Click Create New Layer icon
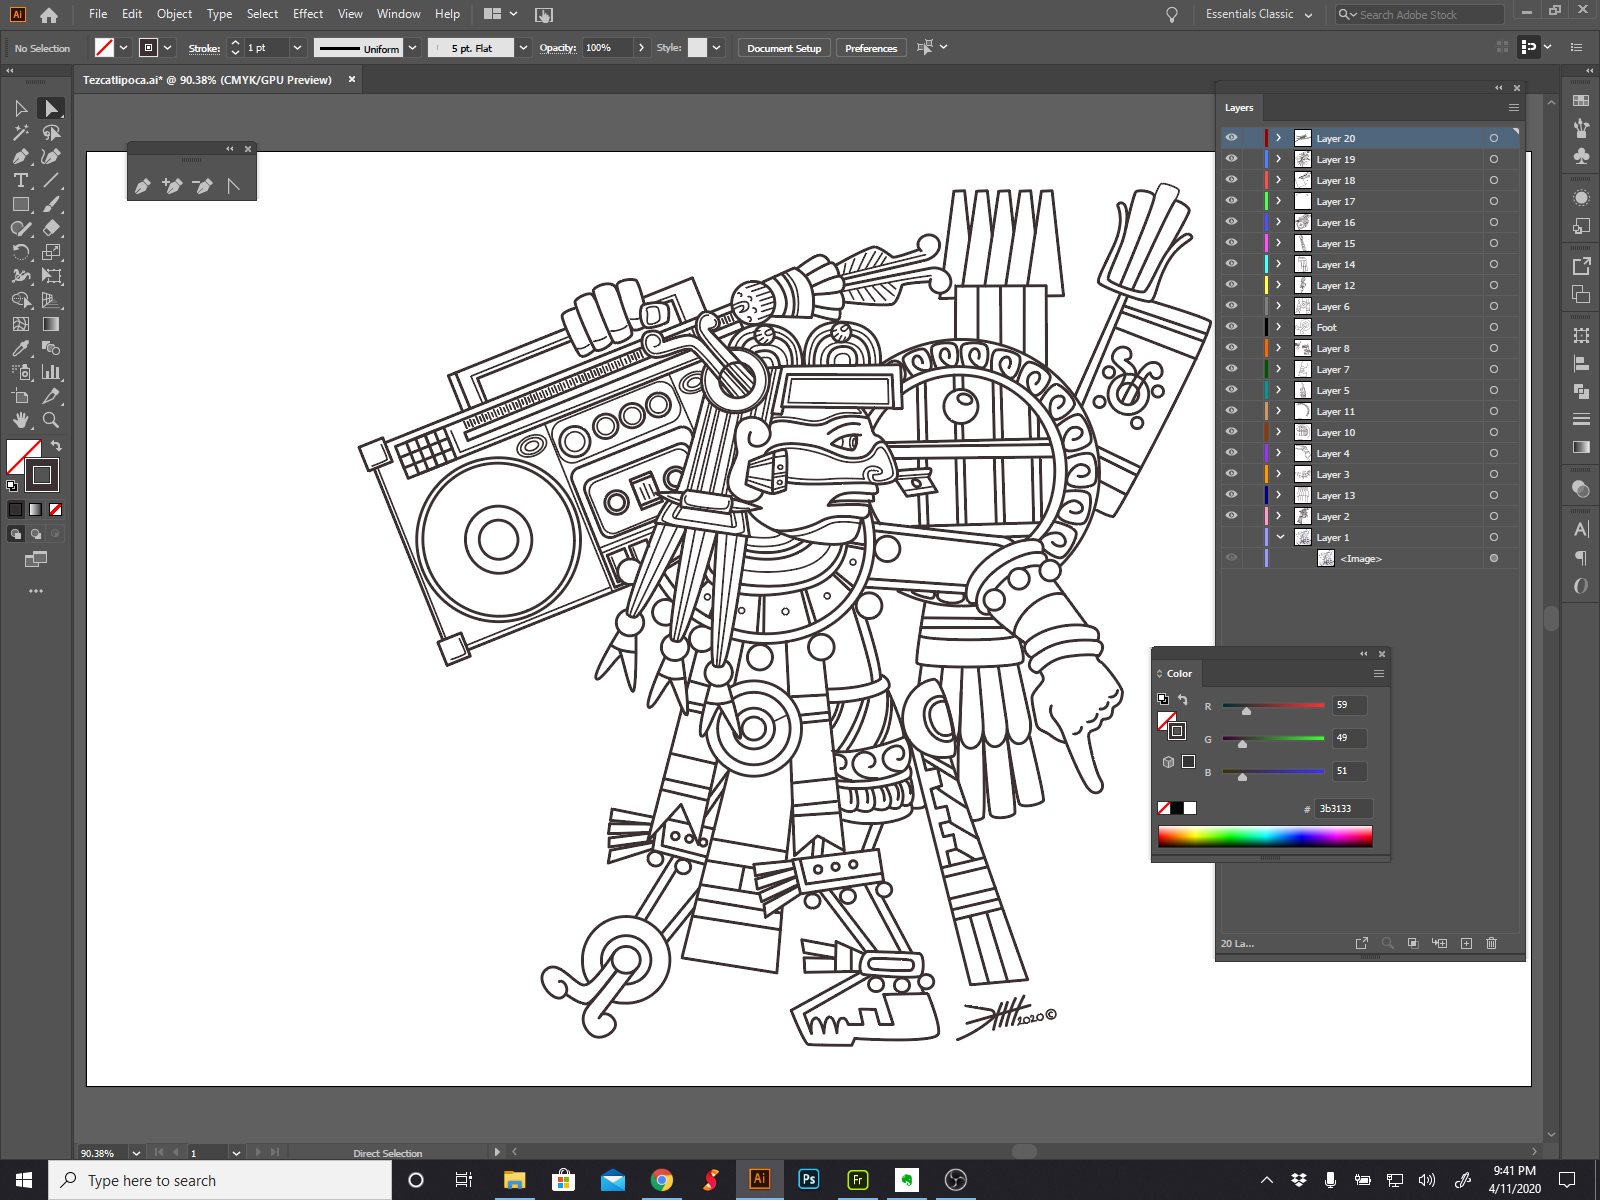The image size is (1600, 1200). point(1466,943)
